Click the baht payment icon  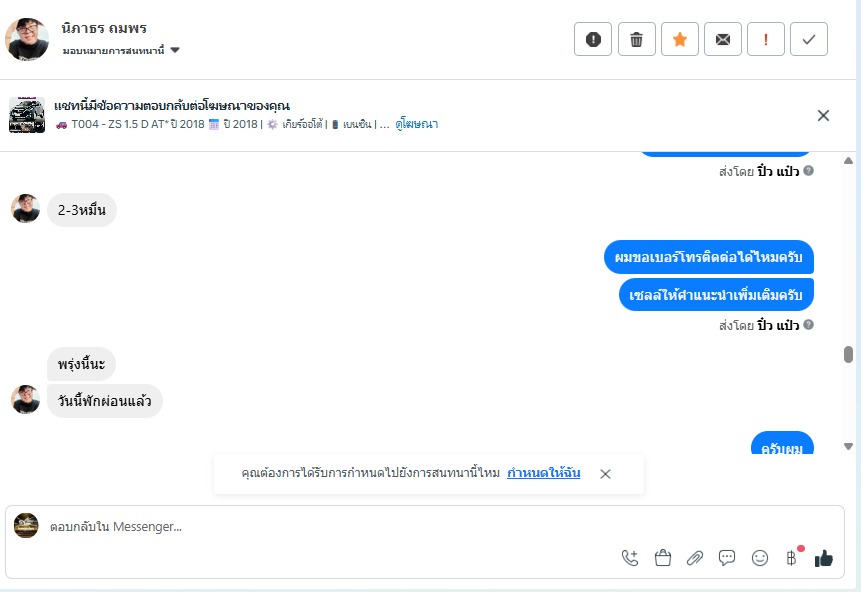pos(791,558)
